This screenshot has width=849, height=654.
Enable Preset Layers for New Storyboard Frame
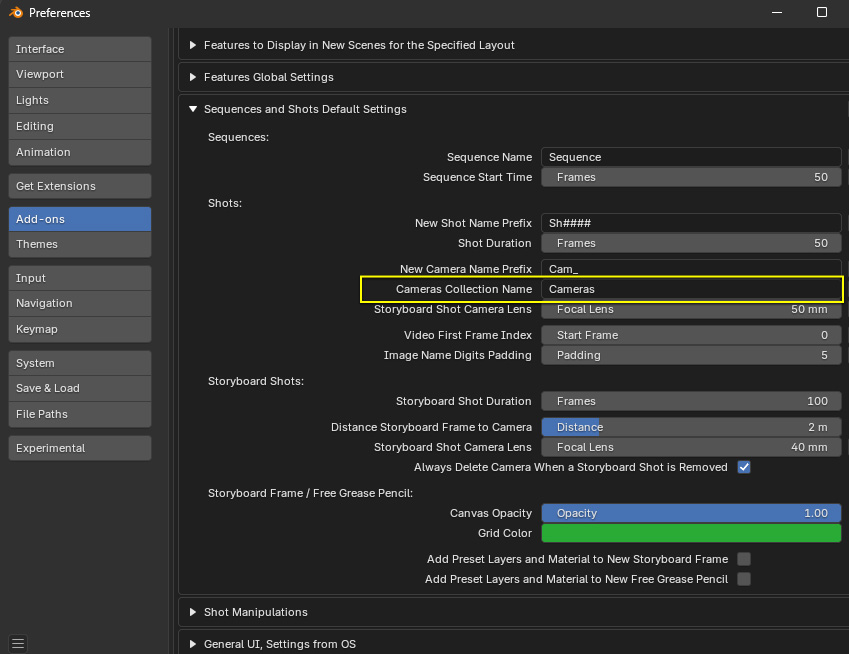pyautogui.click(x=743, y=559)
